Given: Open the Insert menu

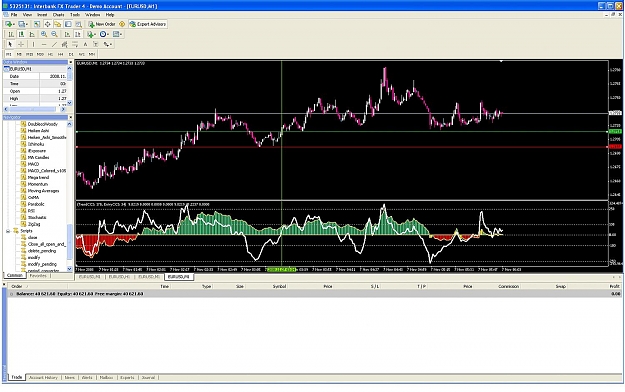Looking at the screenshot, I should pyautogui.click(x=42, y=15).
